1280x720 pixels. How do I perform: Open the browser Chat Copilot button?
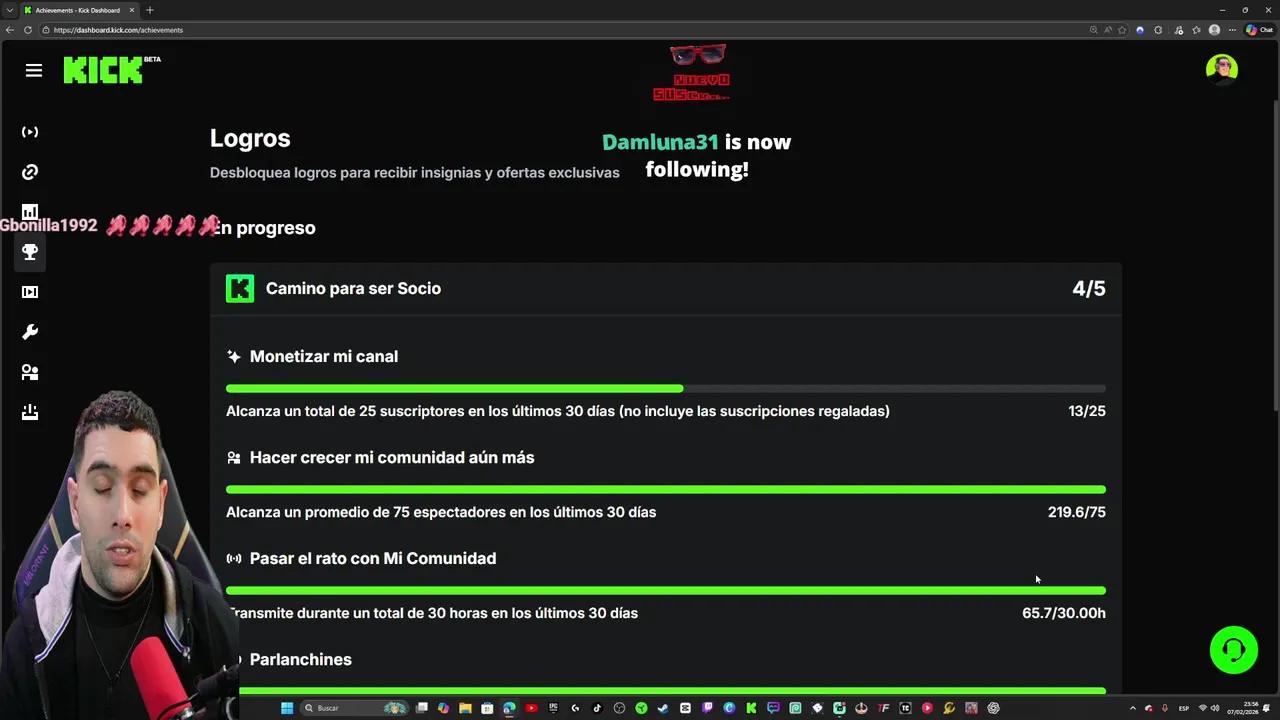[1260, 30]
